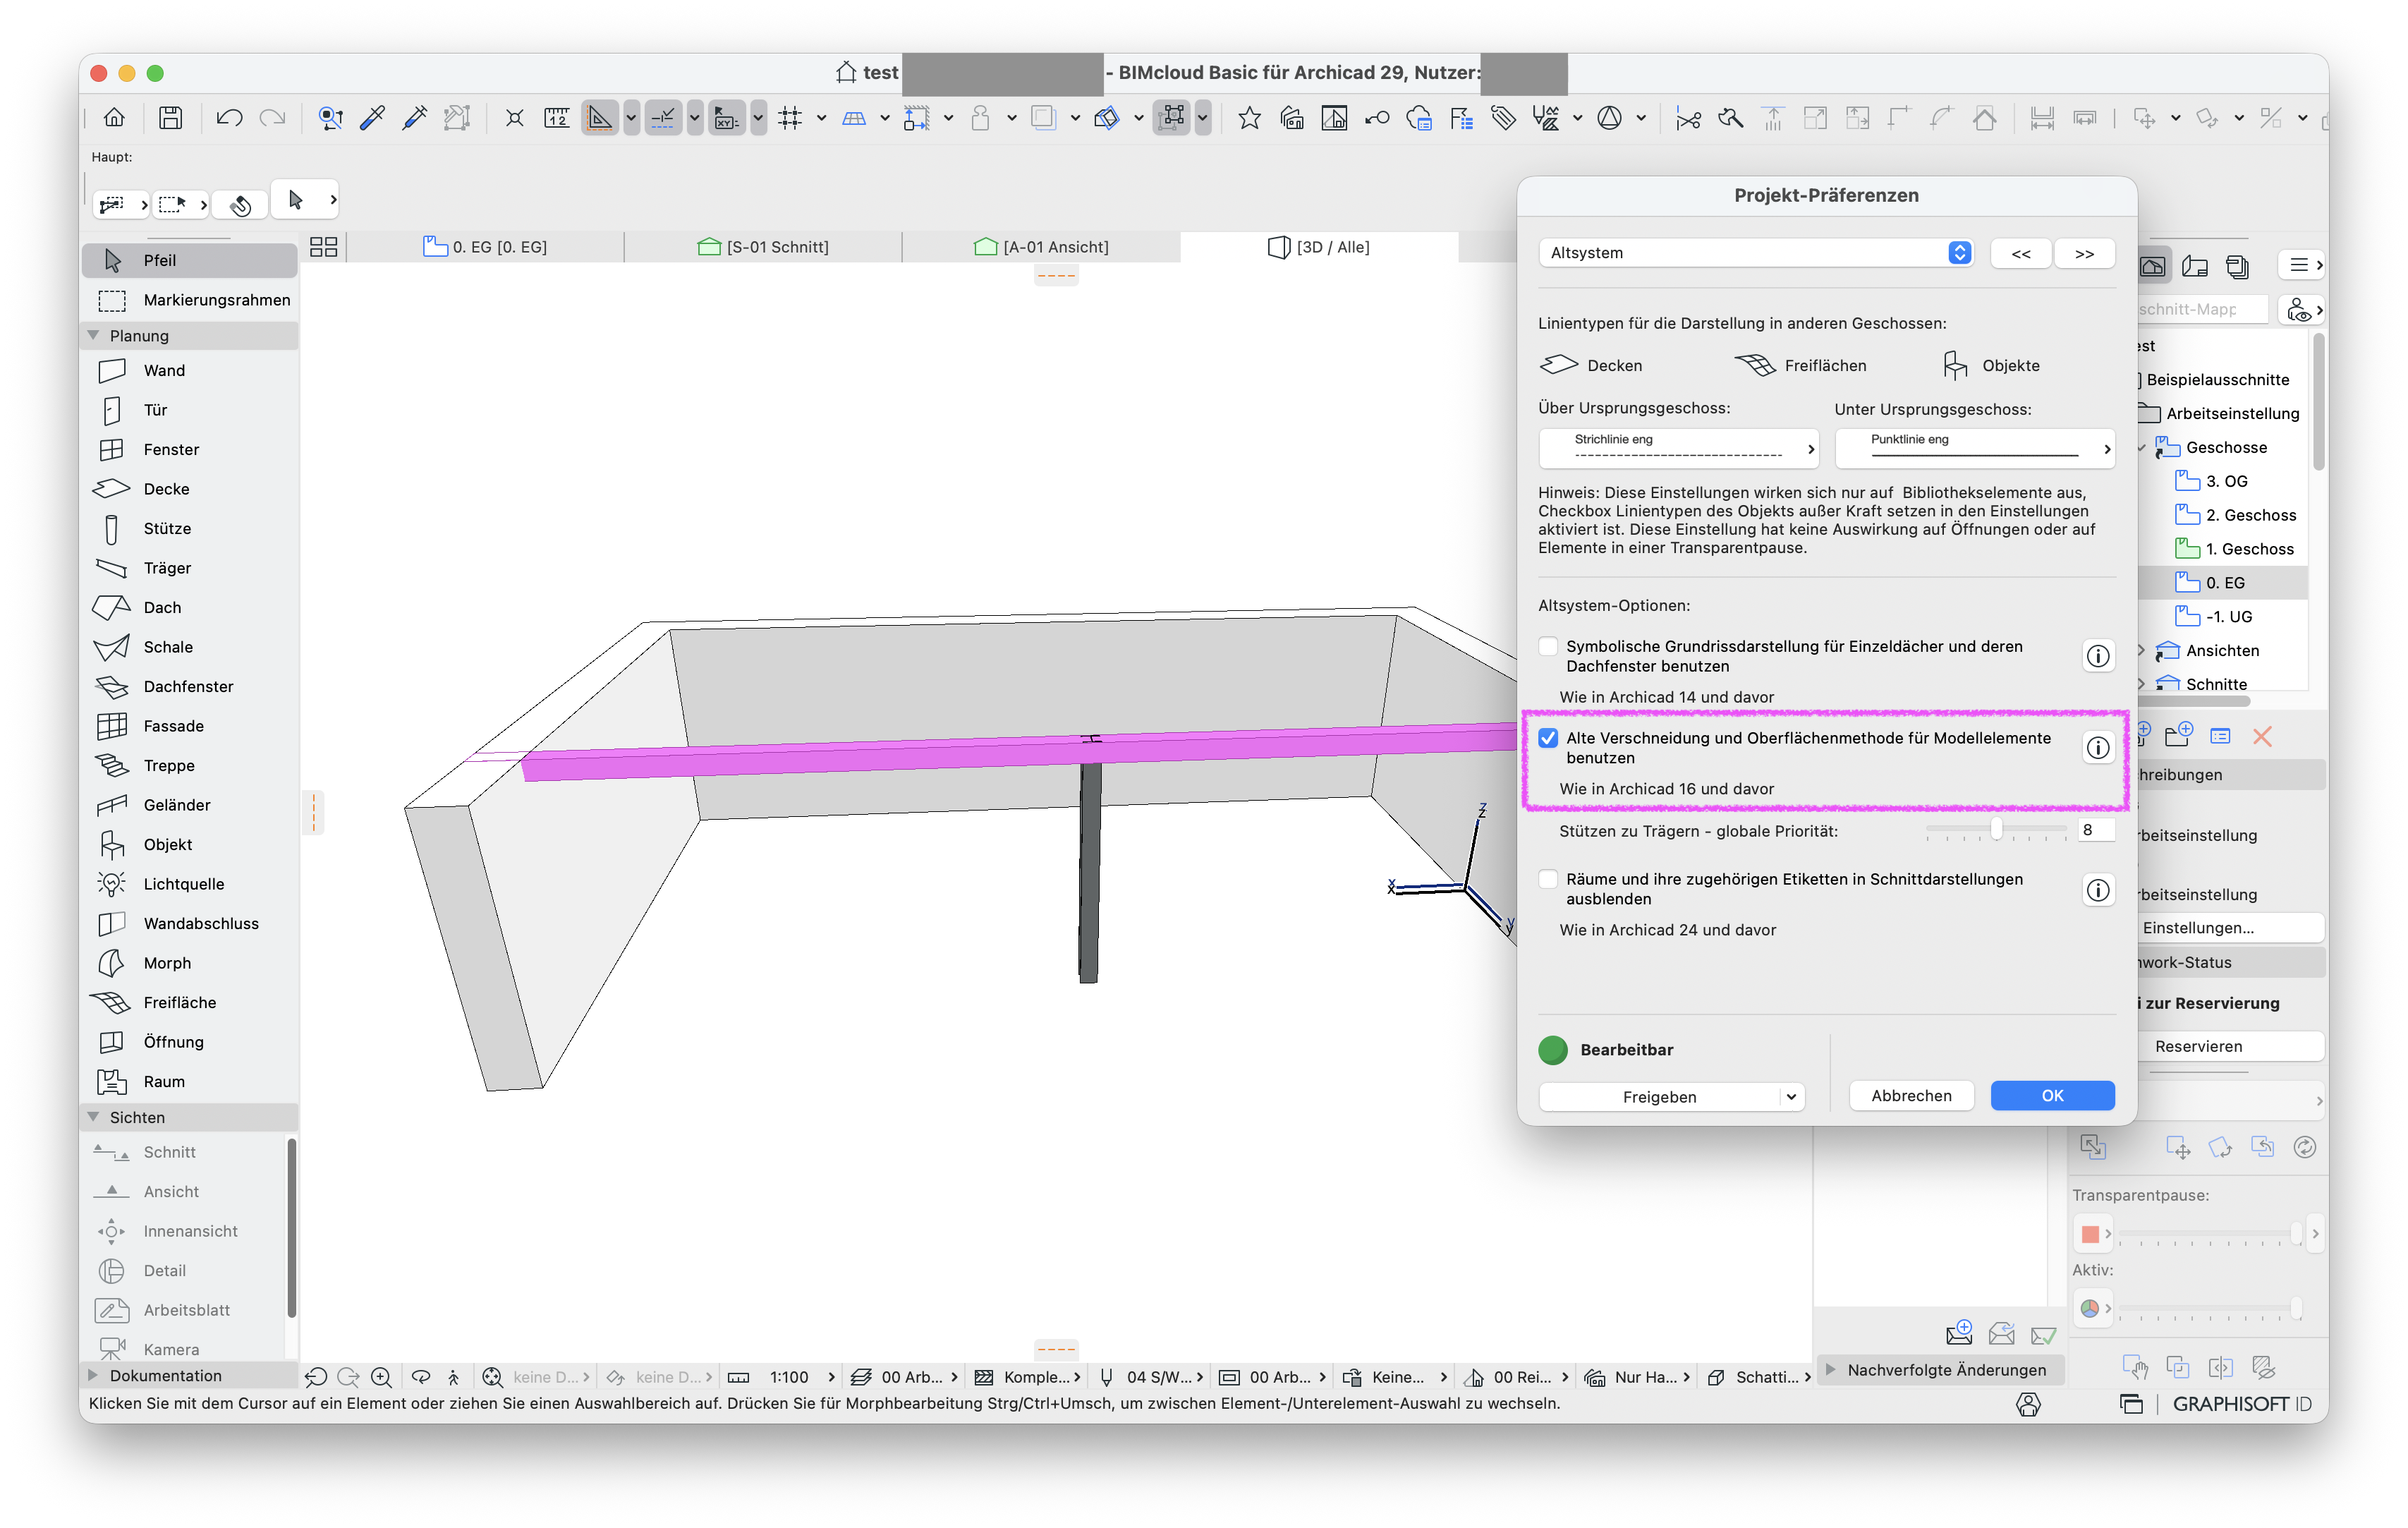The width and height of the screenshot is (2408, 1528).
Task: Click the eyedropper pick-up parameters icon
Action: tap(372, 118)
